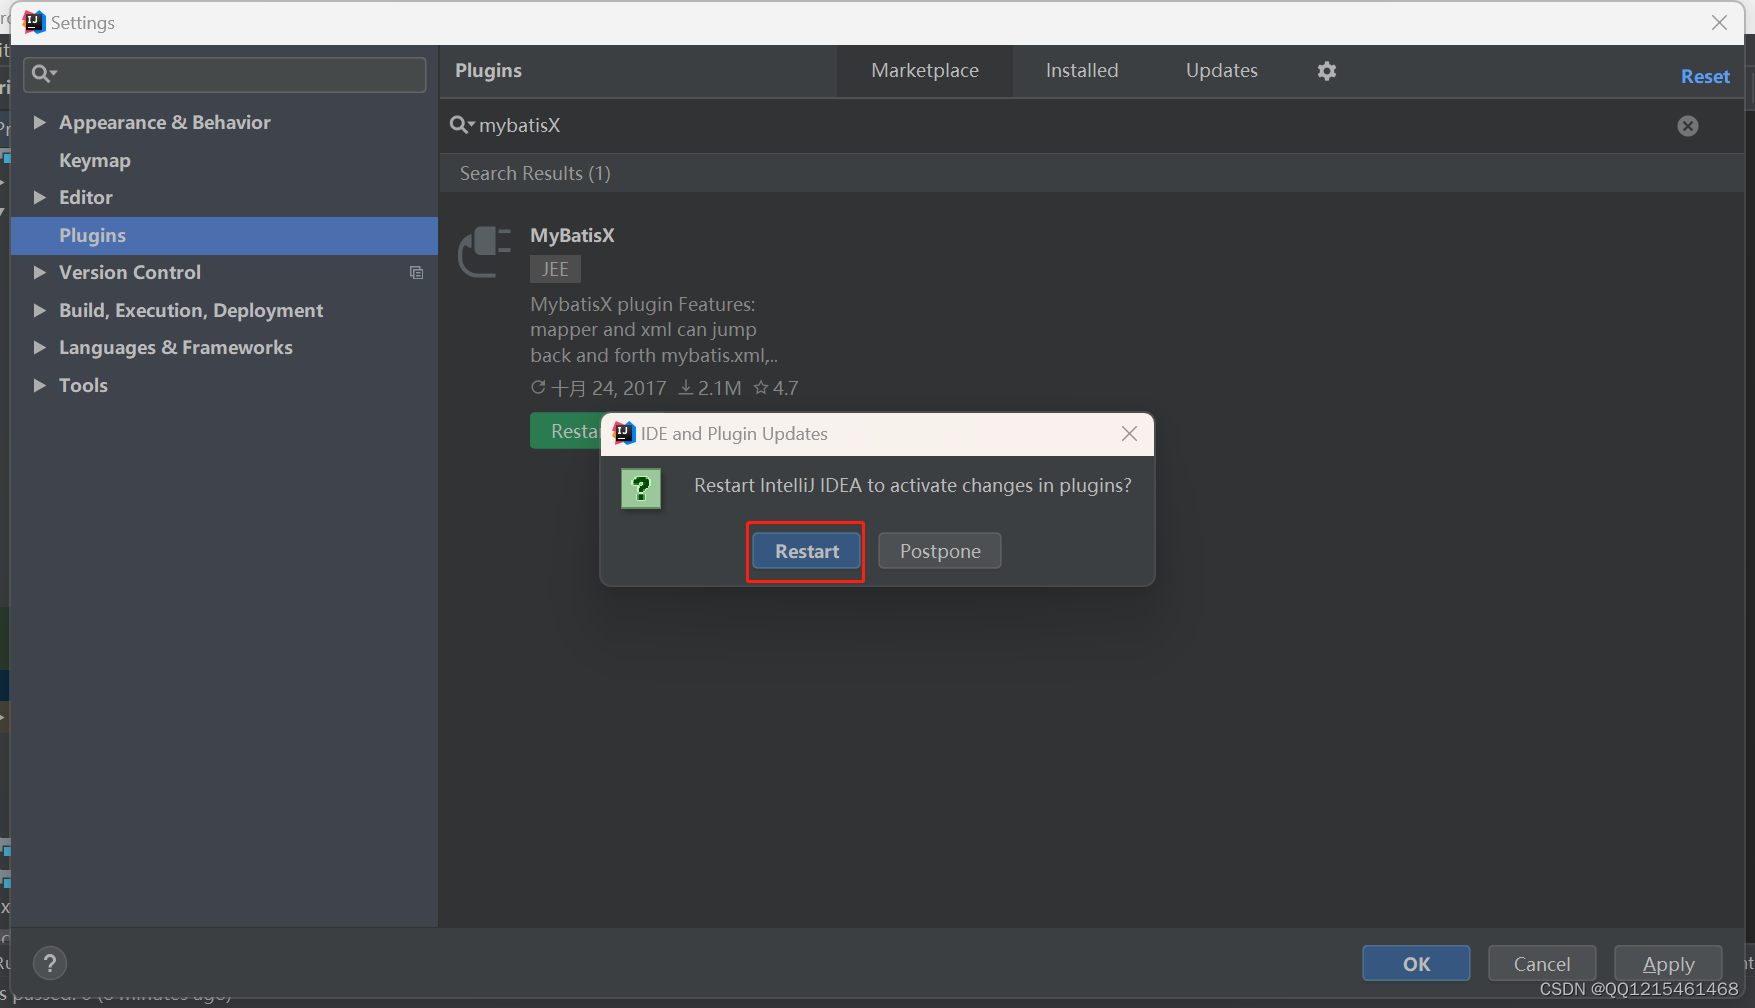1755x1008 pixels.
Task: Expand Appearance & Behavior section
Action: tap(40, 122)
